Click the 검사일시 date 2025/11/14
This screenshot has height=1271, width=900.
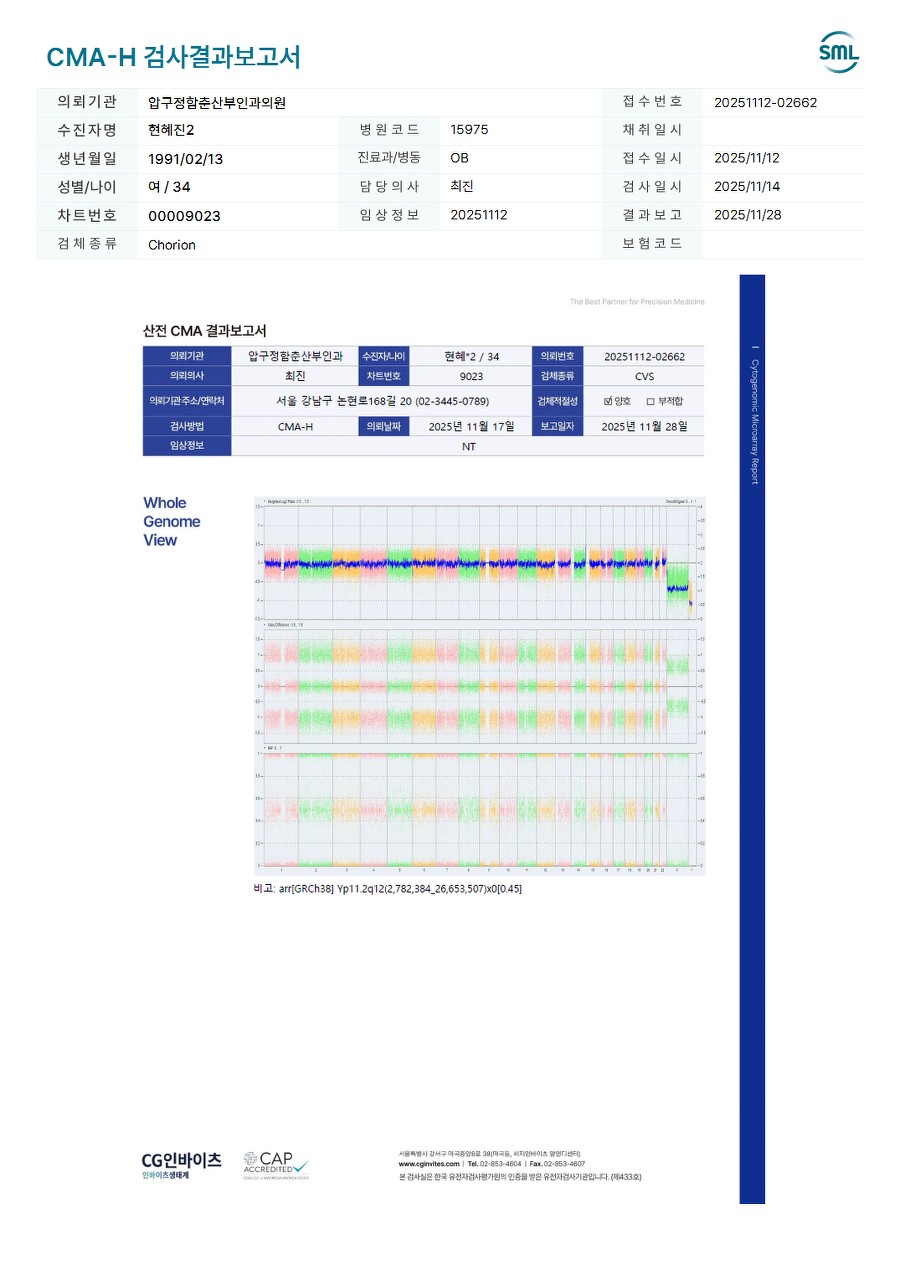747,187
